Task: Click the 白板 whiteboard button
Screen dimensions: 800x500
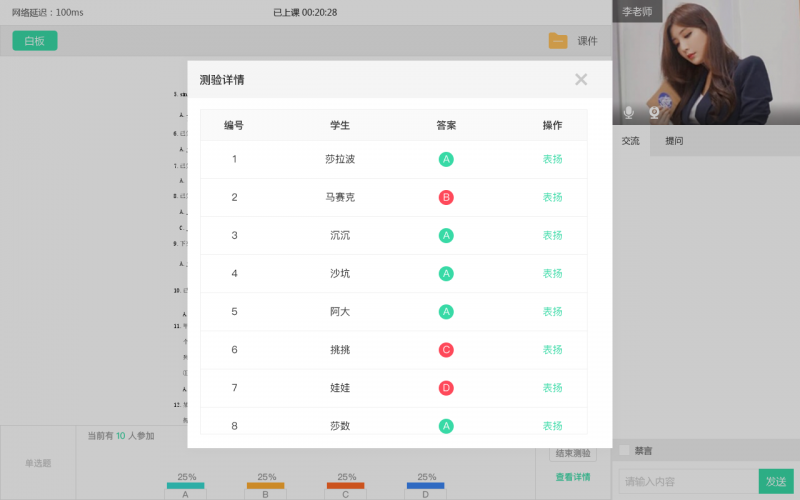Action: pyautogui.click(x=35, y=41)
